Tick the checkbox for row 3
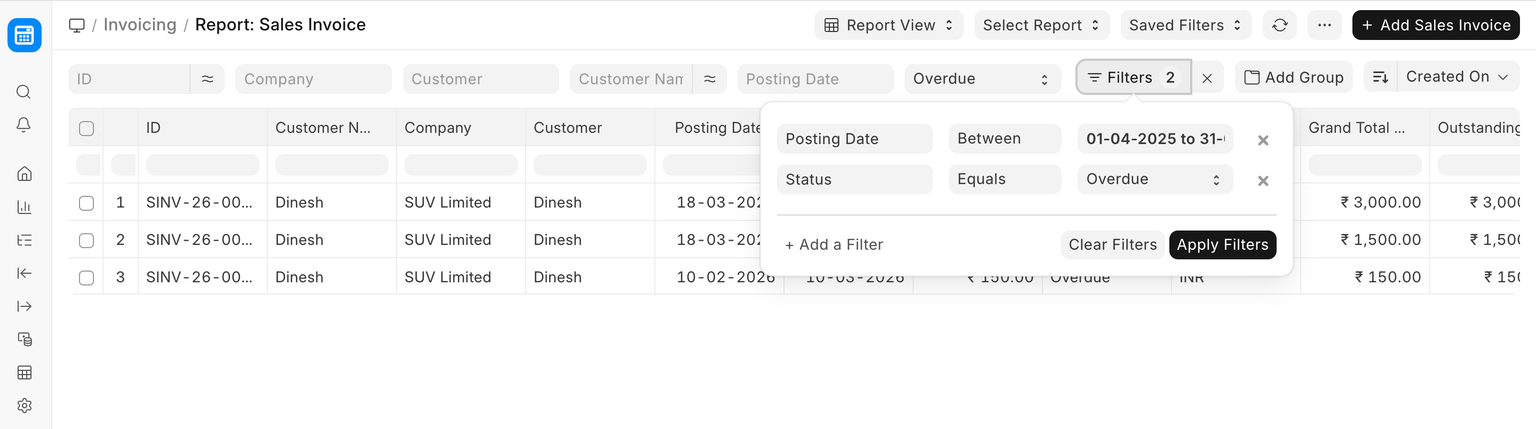This screenshot has width=1536, height=429. tap(86, 278)
